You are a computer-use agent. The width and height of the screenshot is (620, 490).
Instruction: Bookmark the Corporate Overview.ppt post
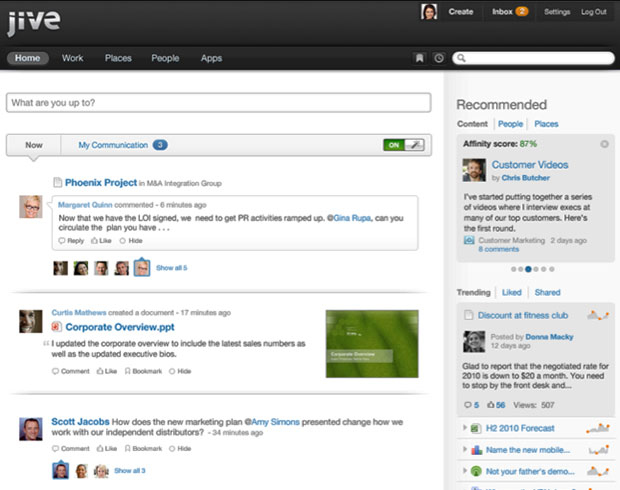(x=146, y=371)
